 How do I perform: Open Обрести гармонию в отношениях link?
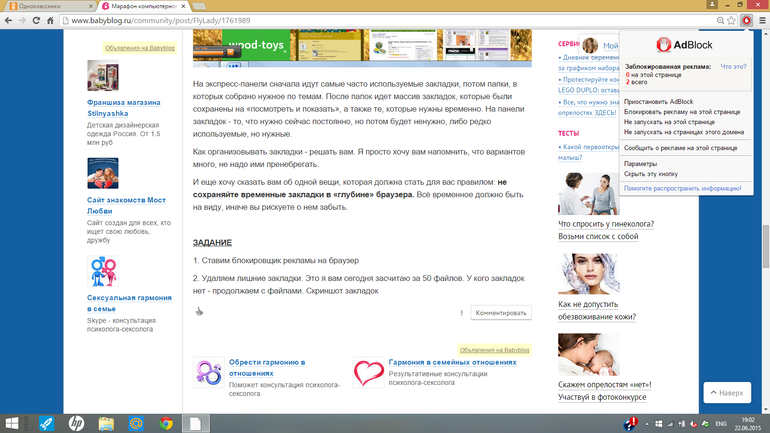coord(267,367)
